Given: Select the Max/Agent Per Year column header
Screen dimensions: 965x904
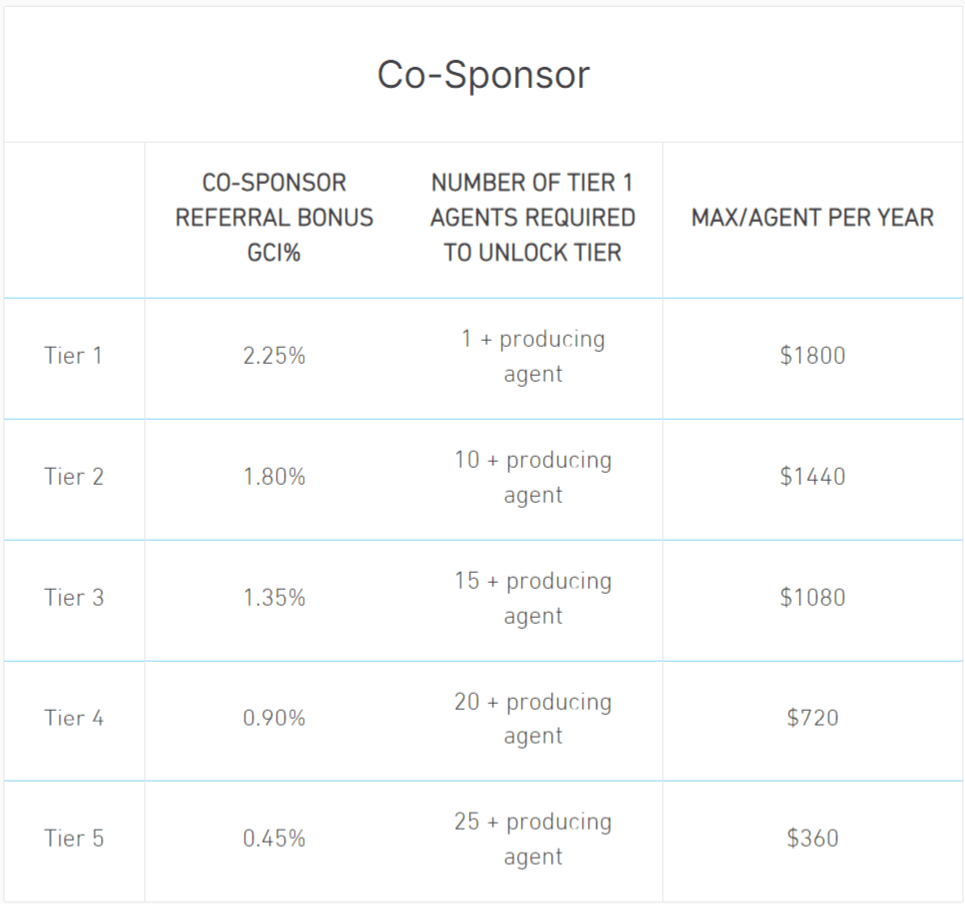Looking at the screenshot, I should point(812,217).
